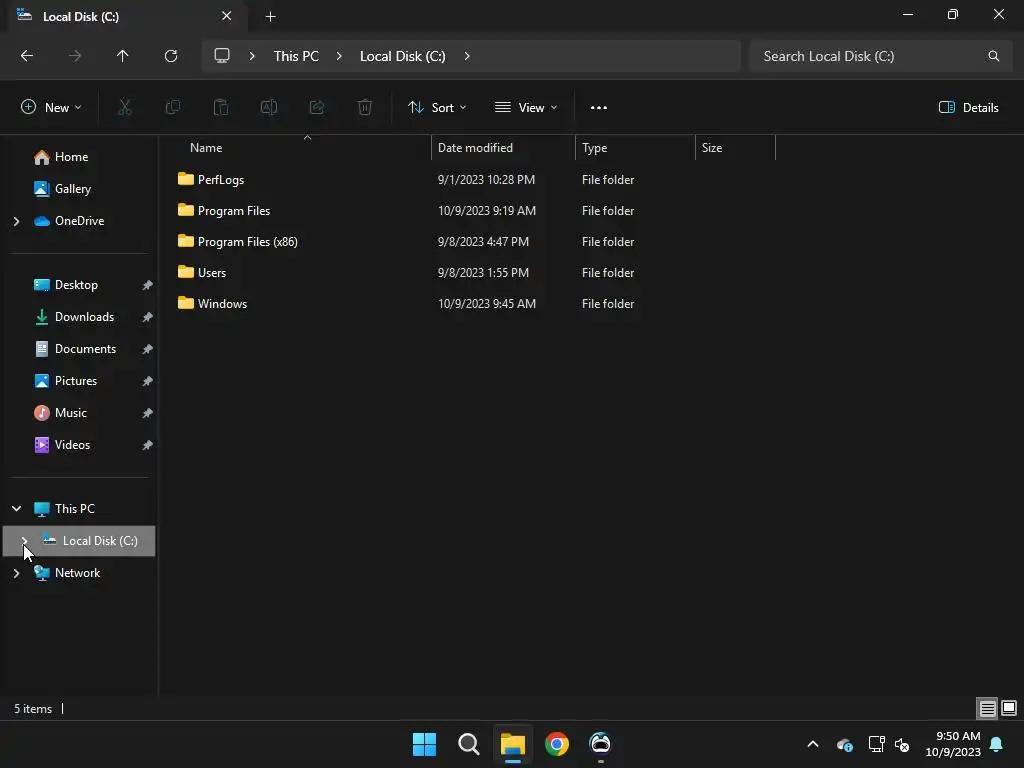
Task: Collapse the This PC tree node
Action: click(16, 509)
